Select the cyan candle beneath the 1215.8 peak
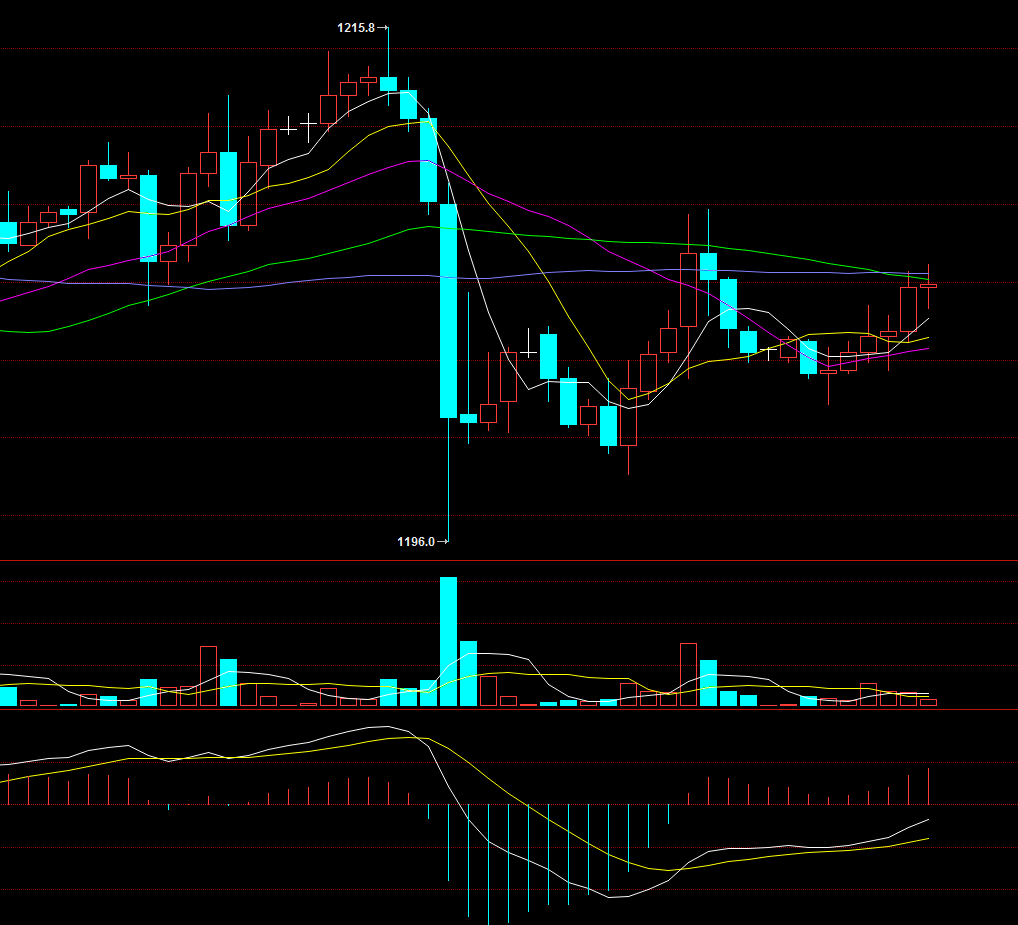This screenshot has height=925, width=1018. (388, 83)
